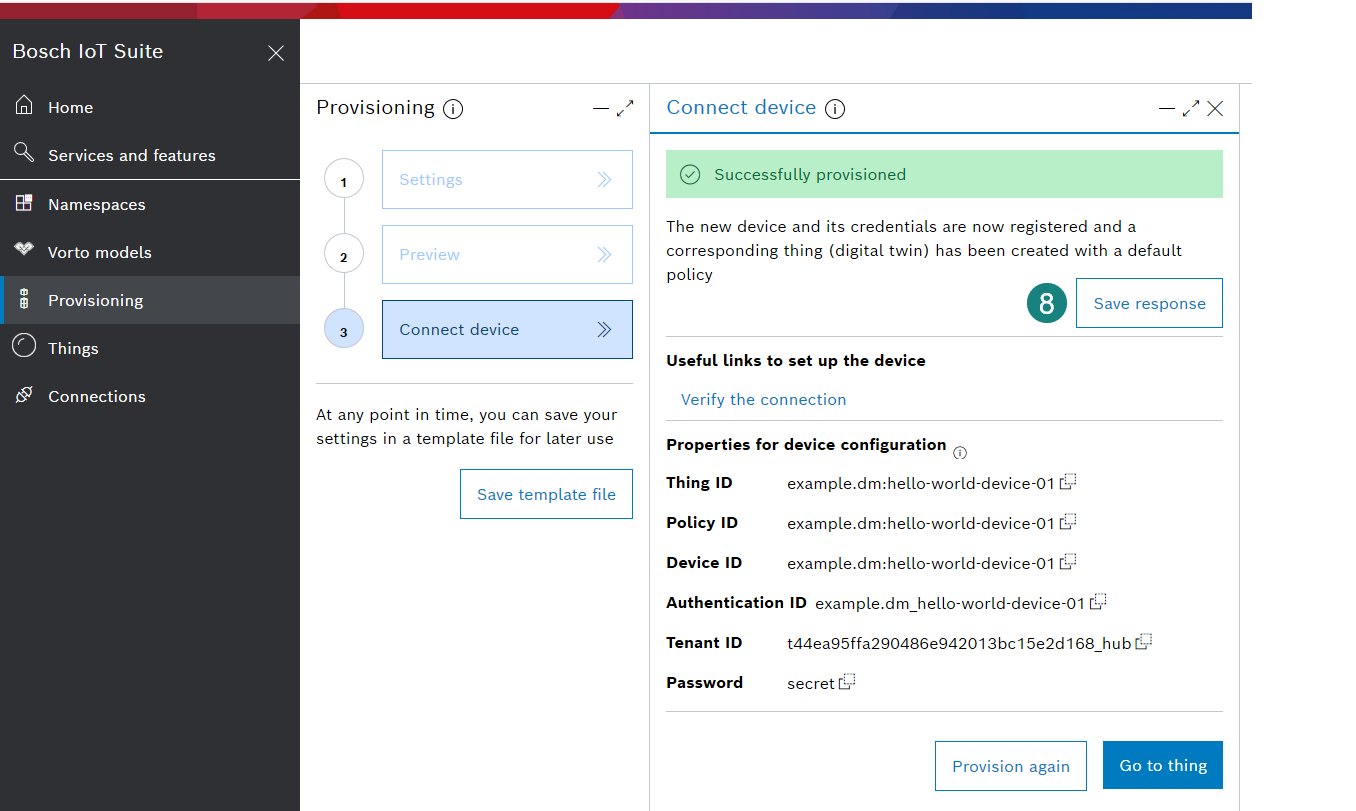
Task: Click the Authentication ID text example.dm_hello-world-device-01
Action: (950, 603)
